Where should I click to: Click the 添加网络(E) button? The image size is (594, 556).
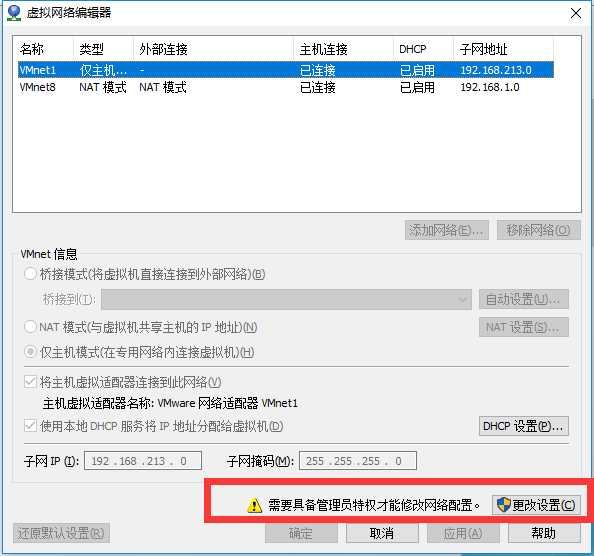click(x=447, y=230)
